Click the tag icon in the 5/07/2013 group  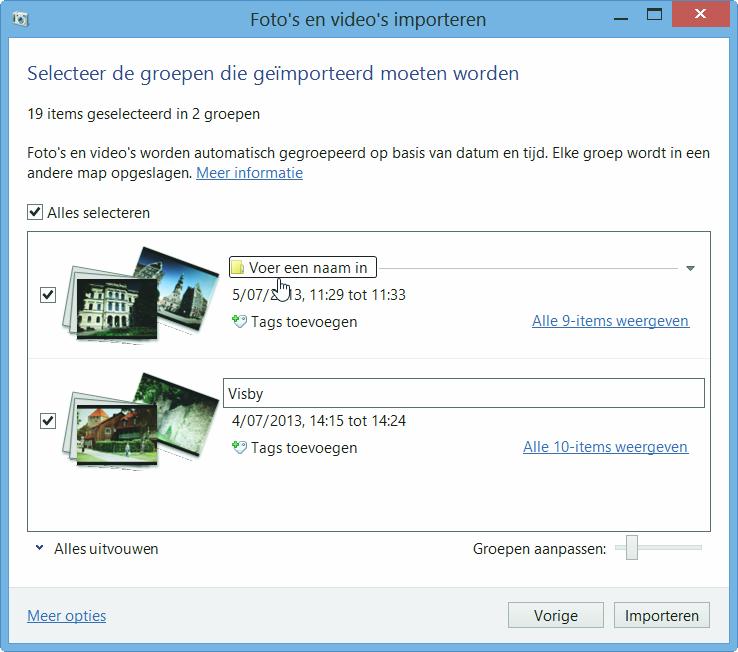pos(239,322)
